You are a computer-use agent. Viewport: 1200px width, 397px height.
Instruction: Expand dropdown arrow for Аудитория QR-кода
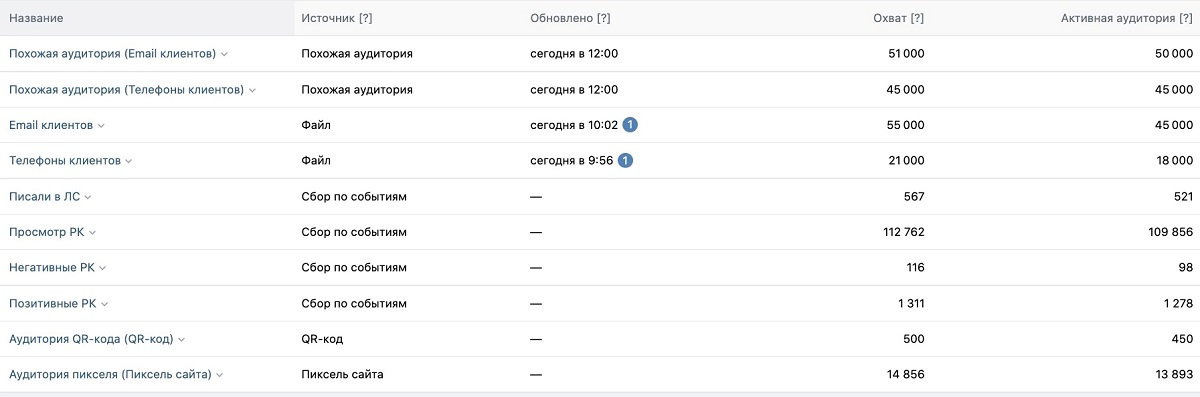tap(182, 340)
